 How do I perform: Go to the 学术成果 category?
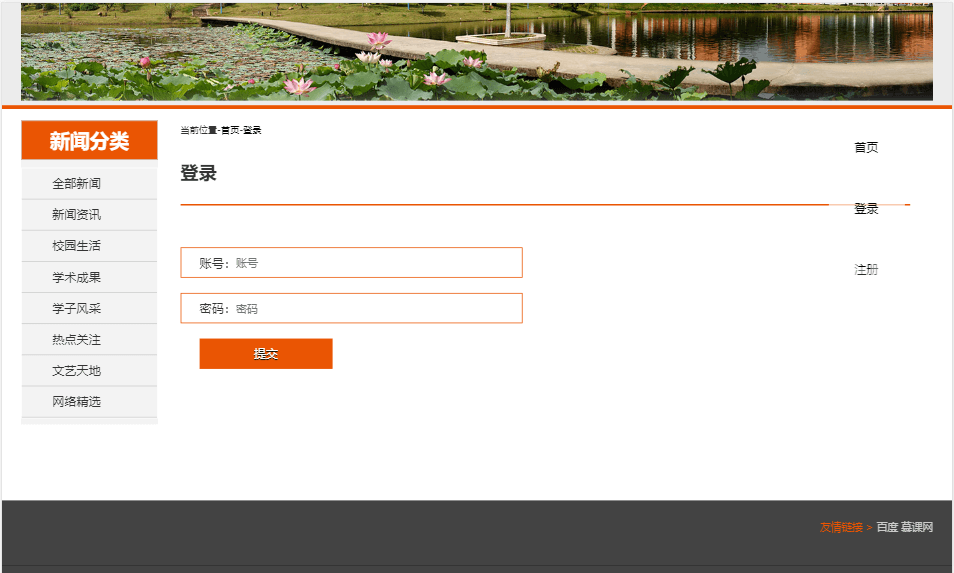[77, 277]
